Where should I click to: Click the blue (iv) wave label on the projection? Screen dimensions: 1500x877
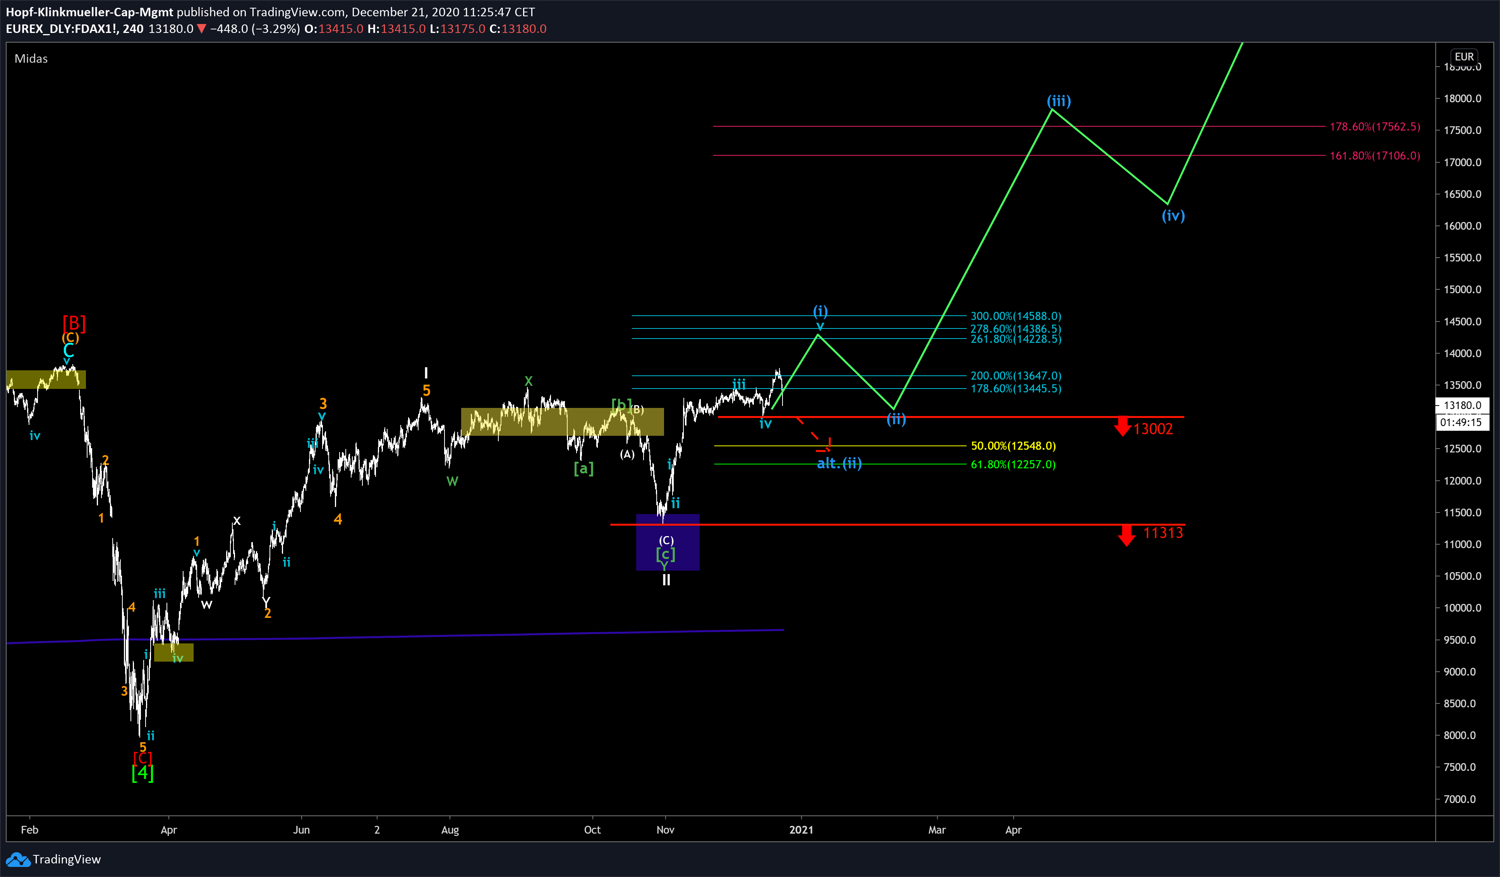pyautogui.click(x=1173, y=216)
